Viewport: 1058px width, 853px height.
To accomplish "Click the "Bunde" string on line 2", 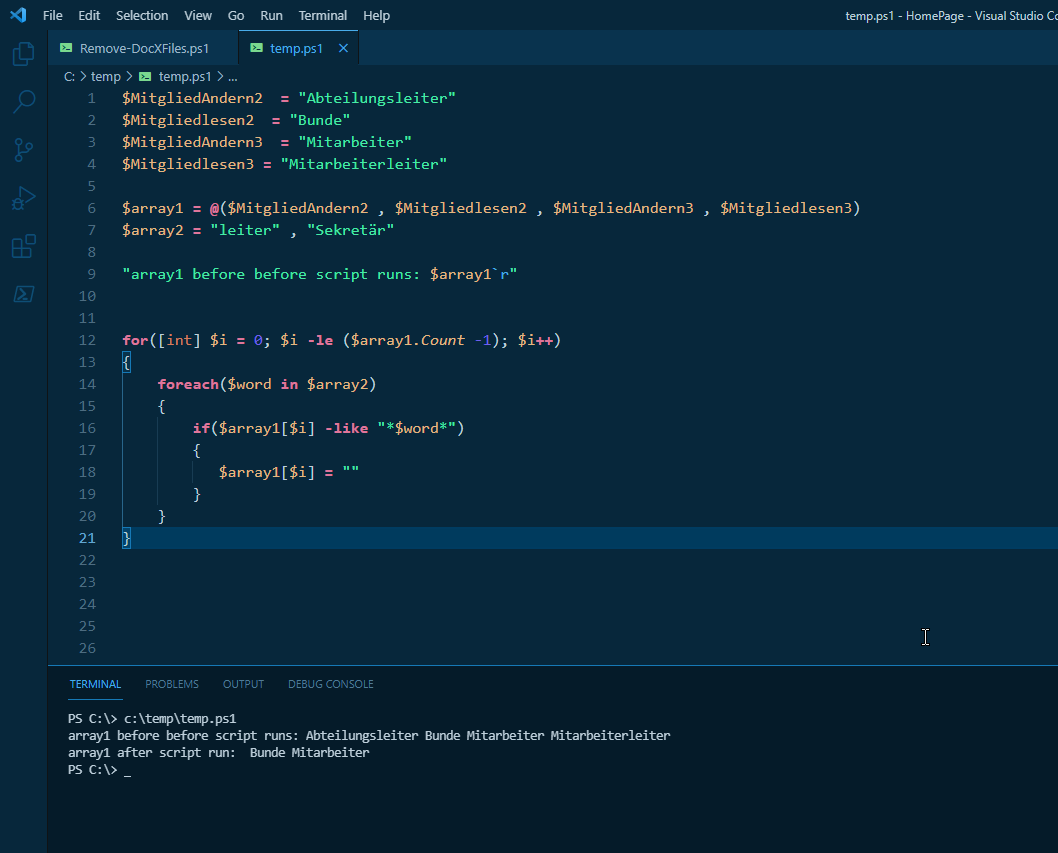I will pos(320,120).
